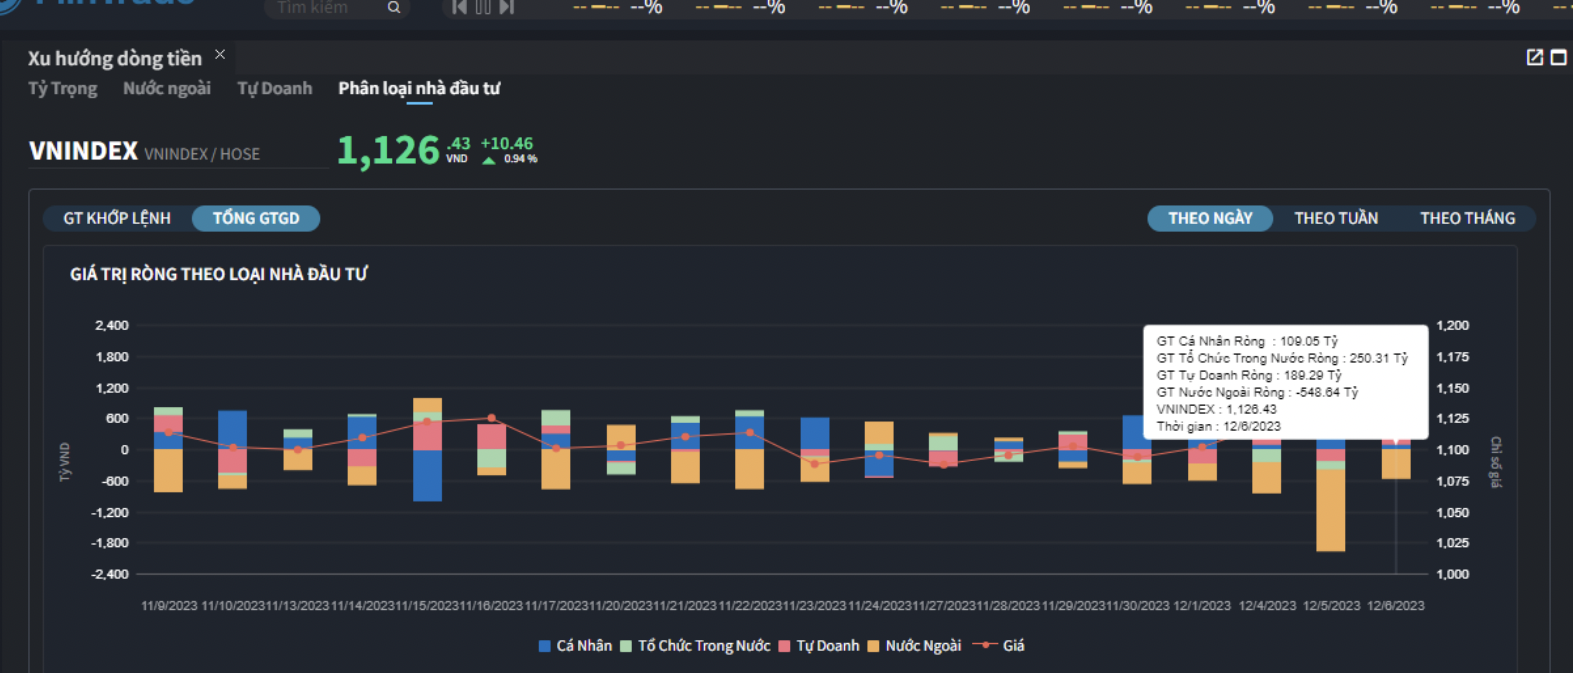
Task: Click the search magnifier icon
Action: click(x=394, y=8)
